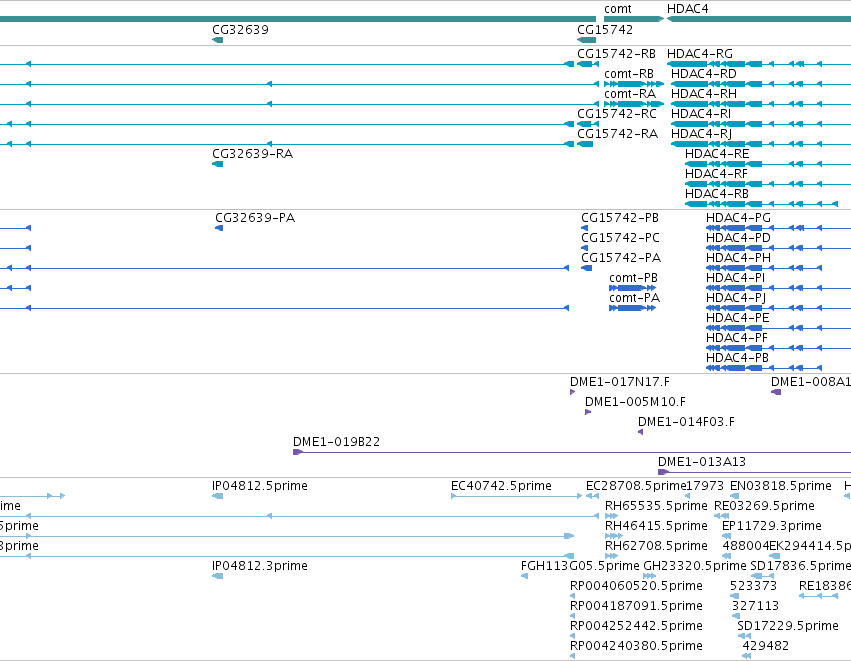The width and height of the screenshot is (851, 661).
Task: Select transcript comt-RB
Action: click(628, 74)
